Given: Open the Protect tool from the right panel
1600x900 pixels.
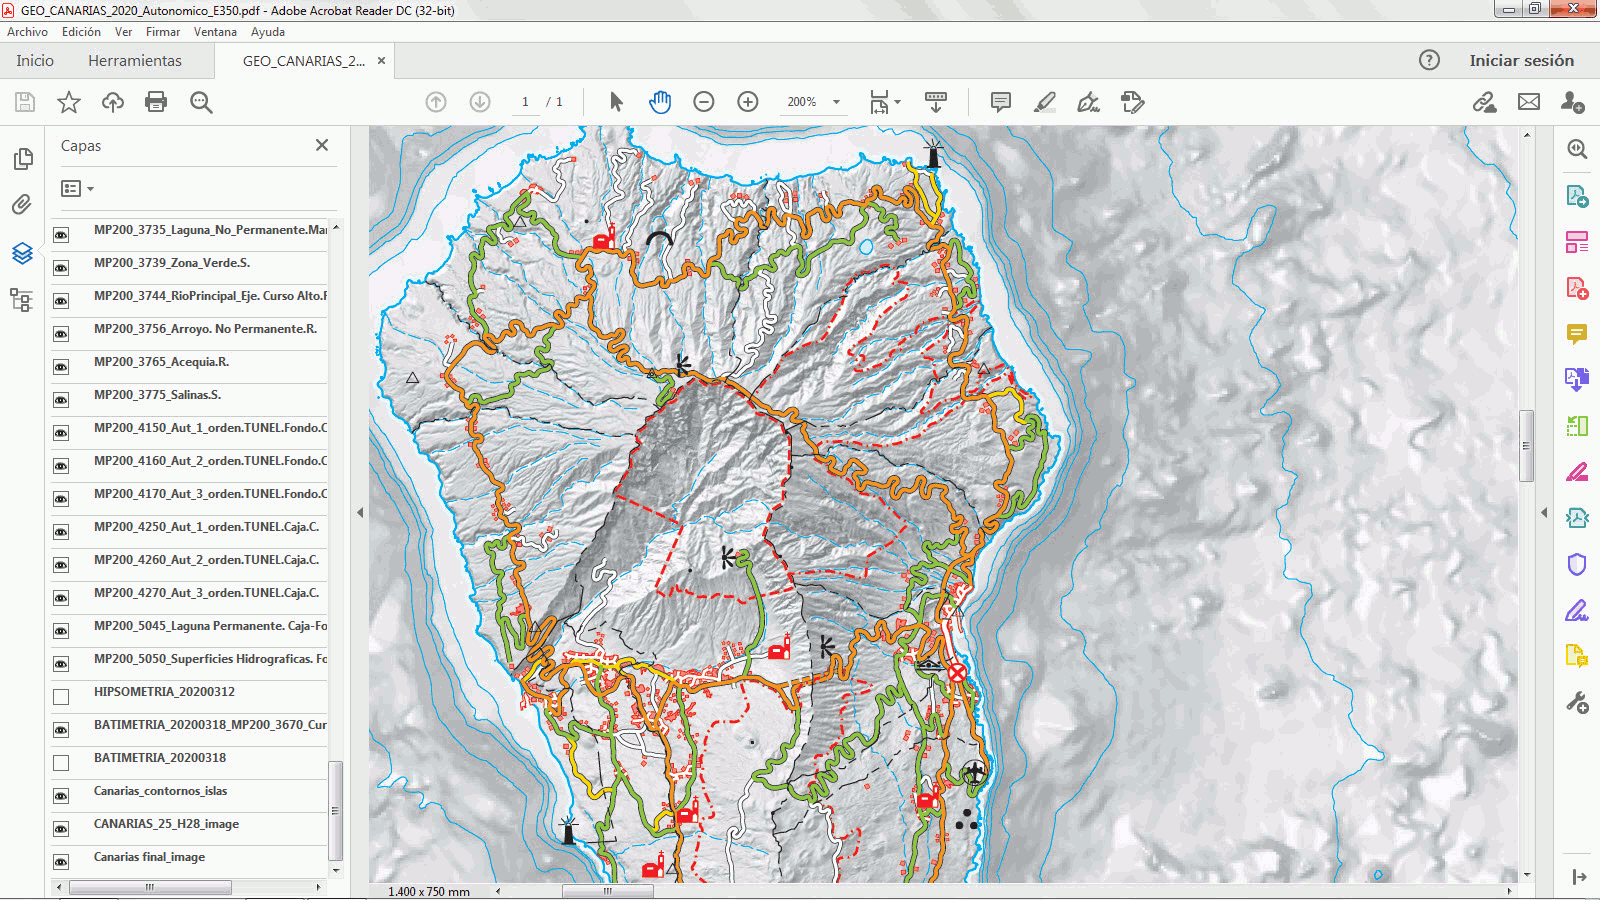Looking at the screenshot, I should pyautogui.click(x=1577, y=564).
